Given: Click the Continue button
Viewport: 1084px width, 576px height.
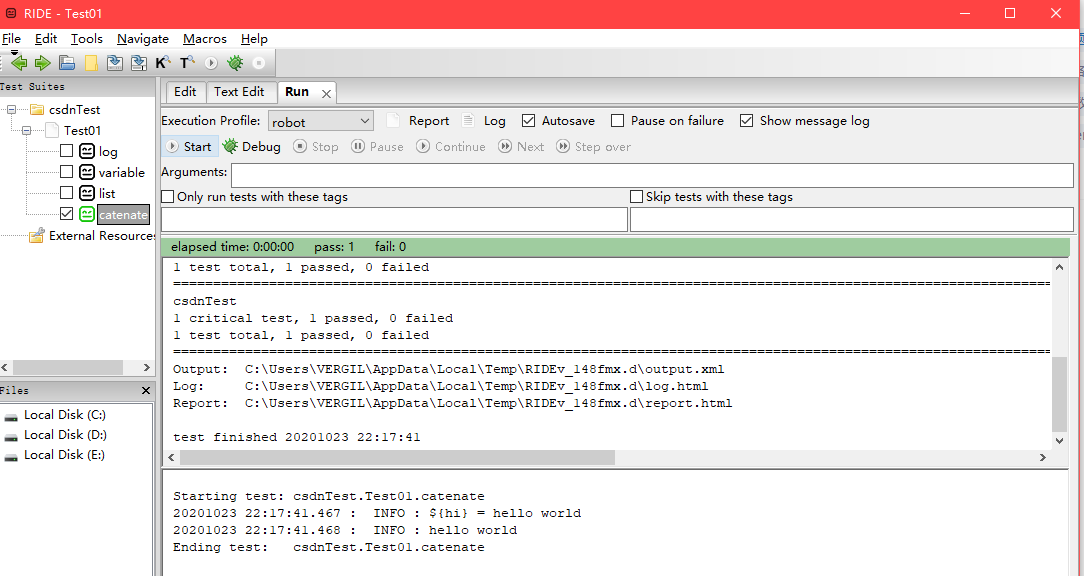Looking at the screenshot, I should tap(450, 147).
